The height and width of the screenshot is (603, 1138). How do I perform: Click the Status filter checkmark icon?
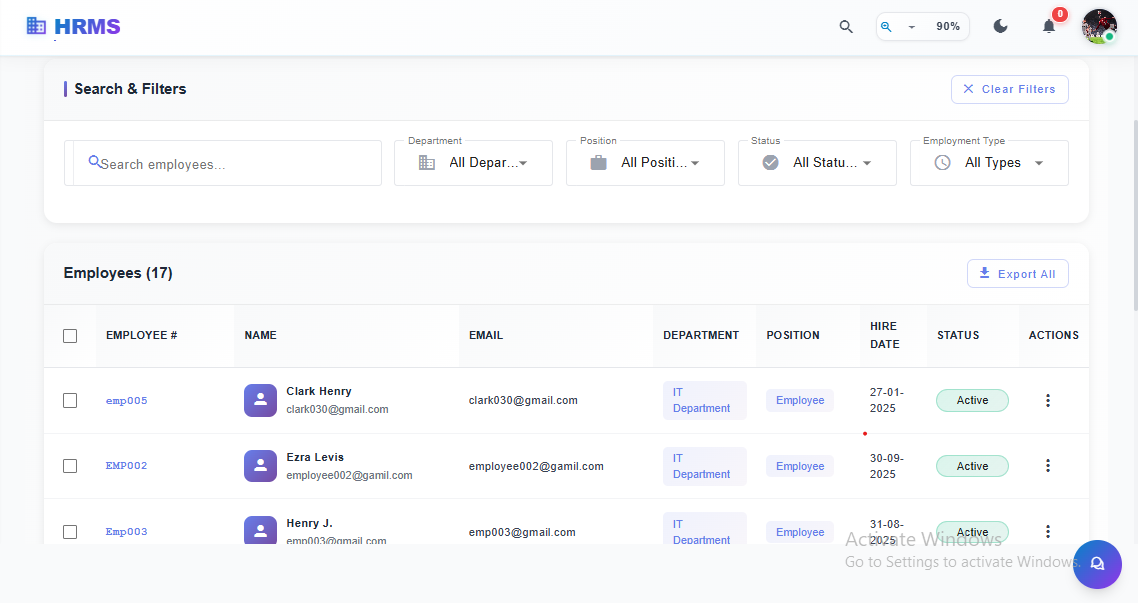point(771,163)
